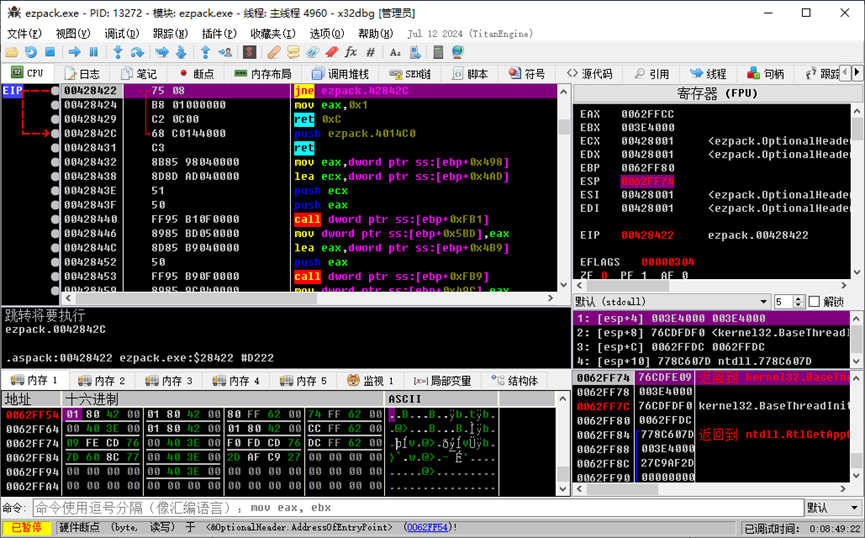Follow the 0062FF54 link in status bar
Image resolution: width=865 pixels, height=538 pixels.
pos(426,527)
